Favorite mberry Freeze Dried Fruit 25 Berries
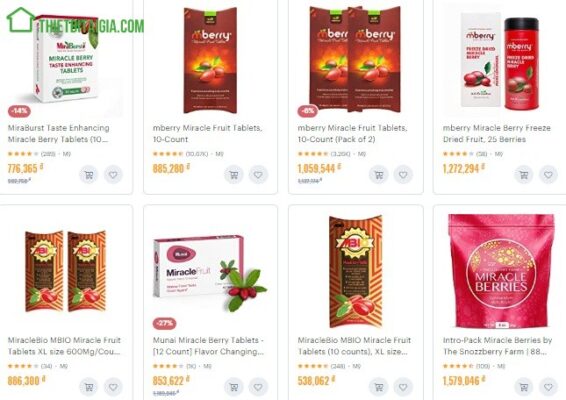Viewport: 566px width, 400px height. point(548,175)
